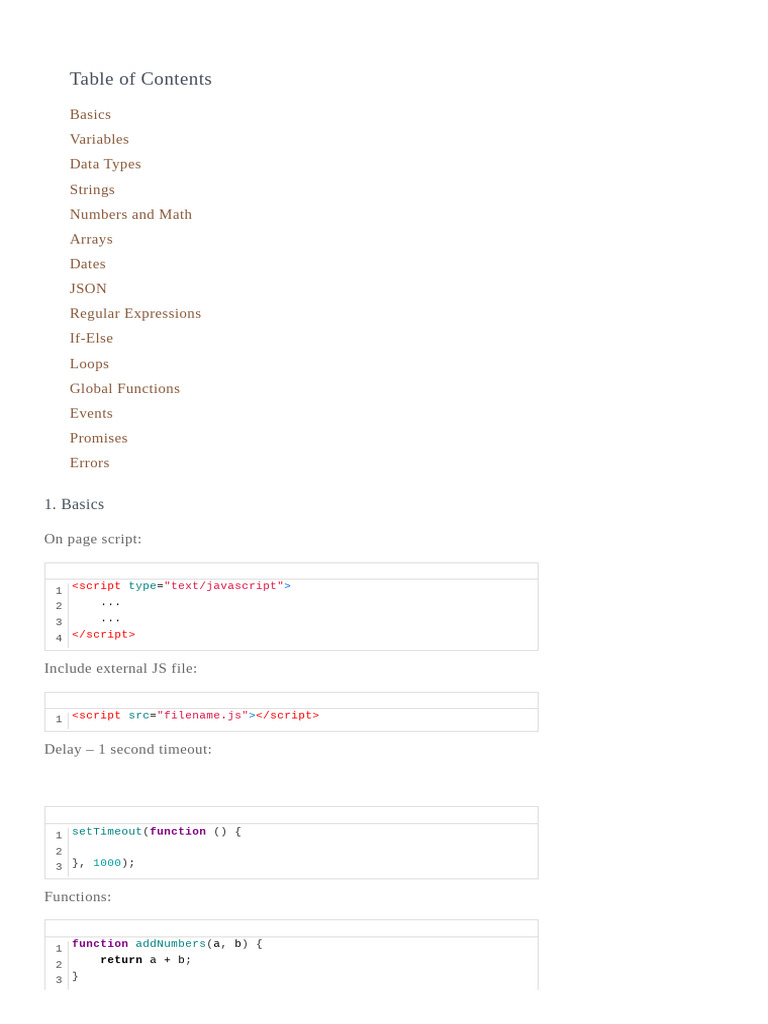Open the Errors contents link

coord(89,462)
